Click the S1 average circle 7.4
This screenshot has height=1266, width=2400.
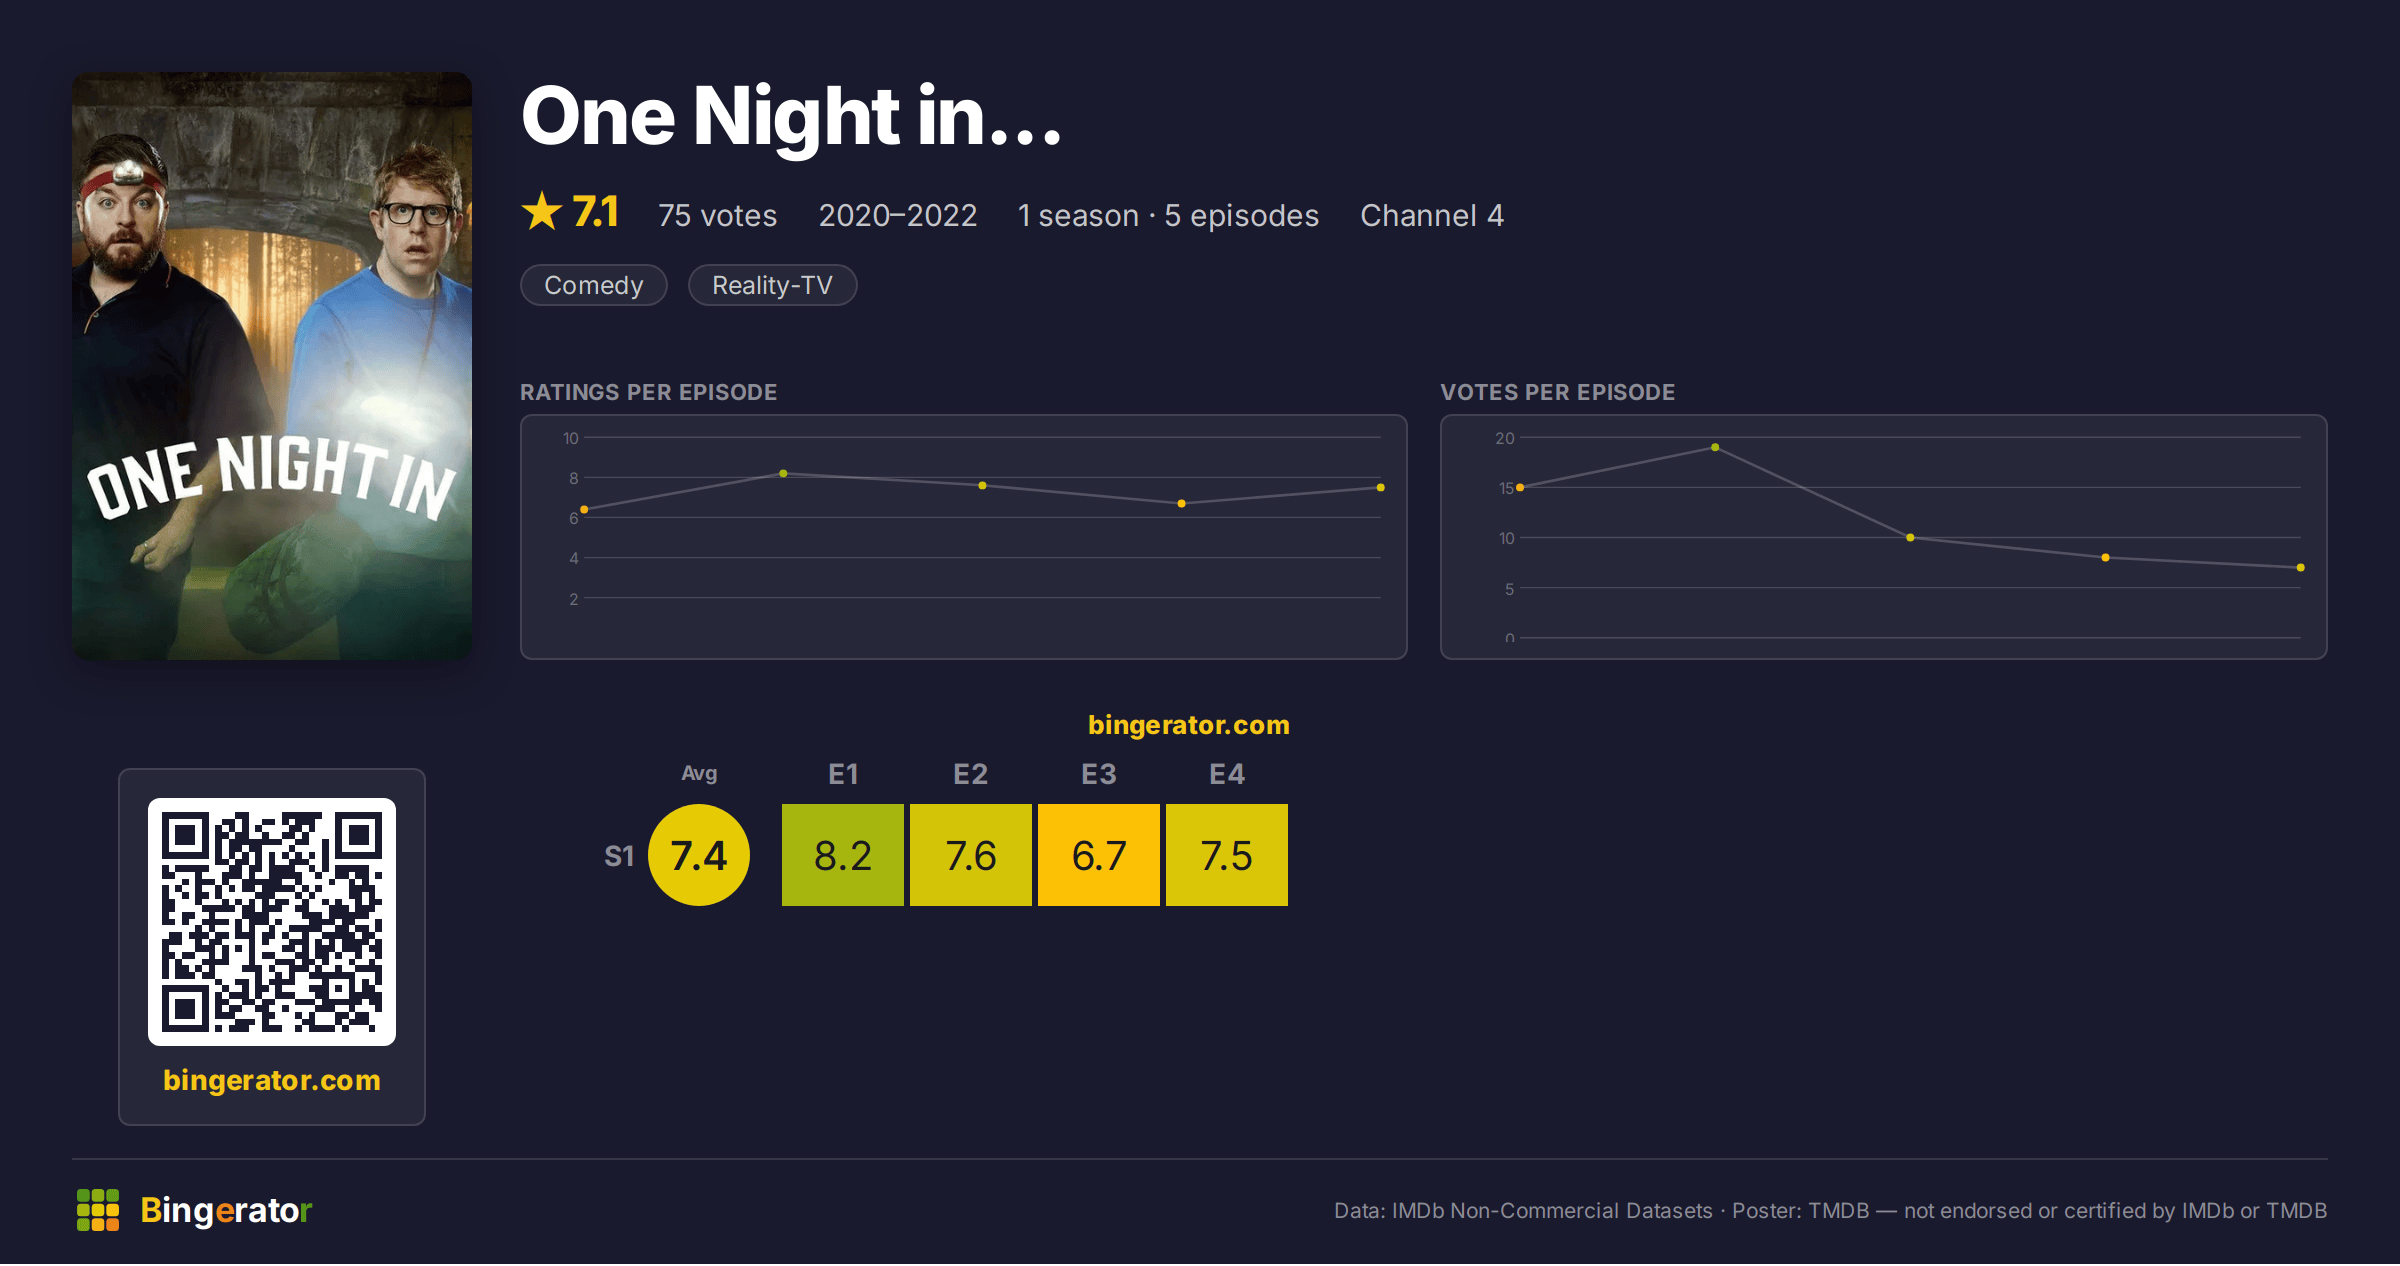699,855
